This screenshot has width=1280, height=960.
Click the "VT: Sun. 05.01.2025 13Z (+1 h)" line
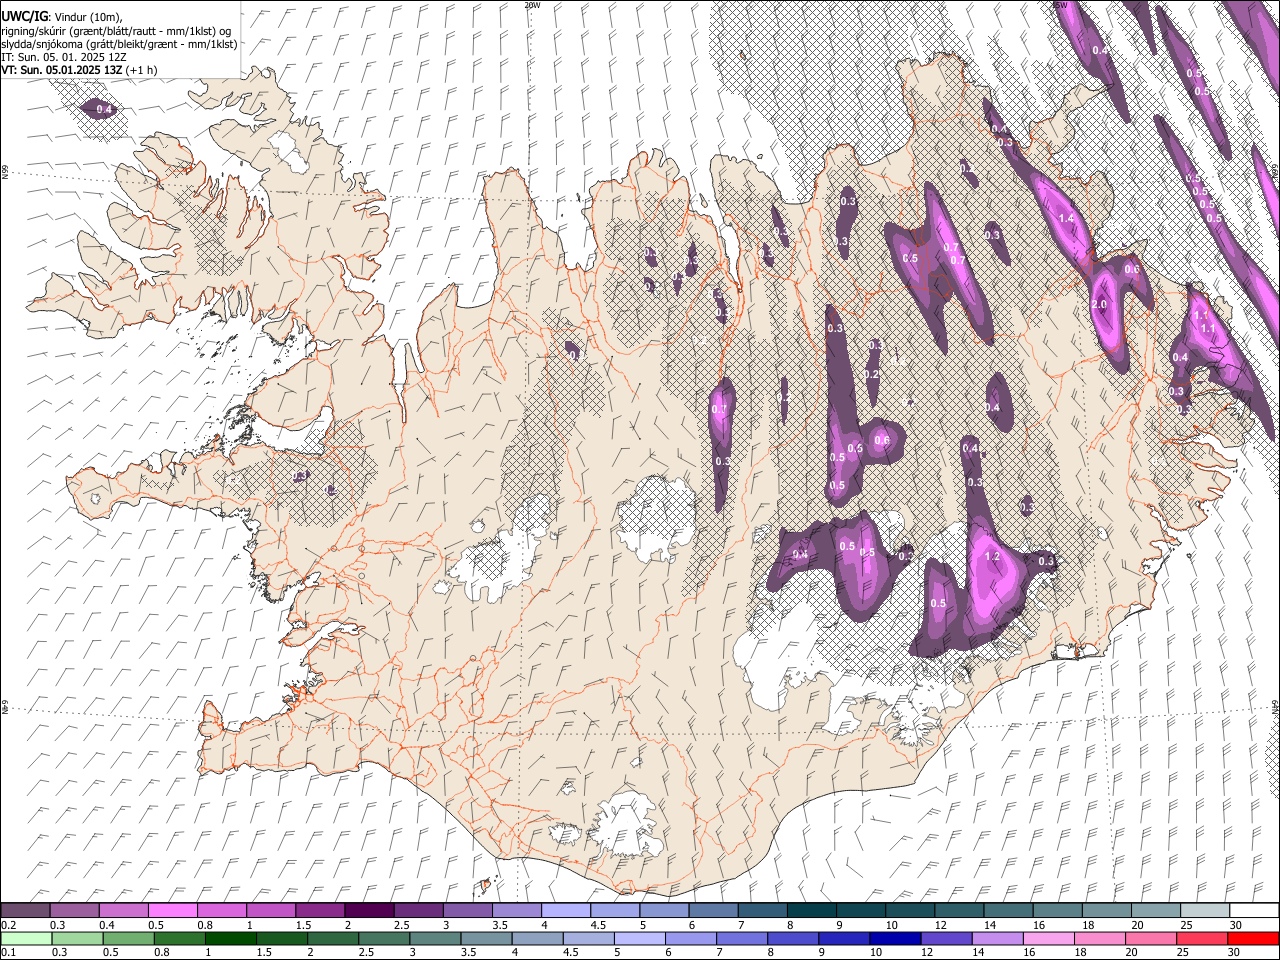tap(79, 70)
